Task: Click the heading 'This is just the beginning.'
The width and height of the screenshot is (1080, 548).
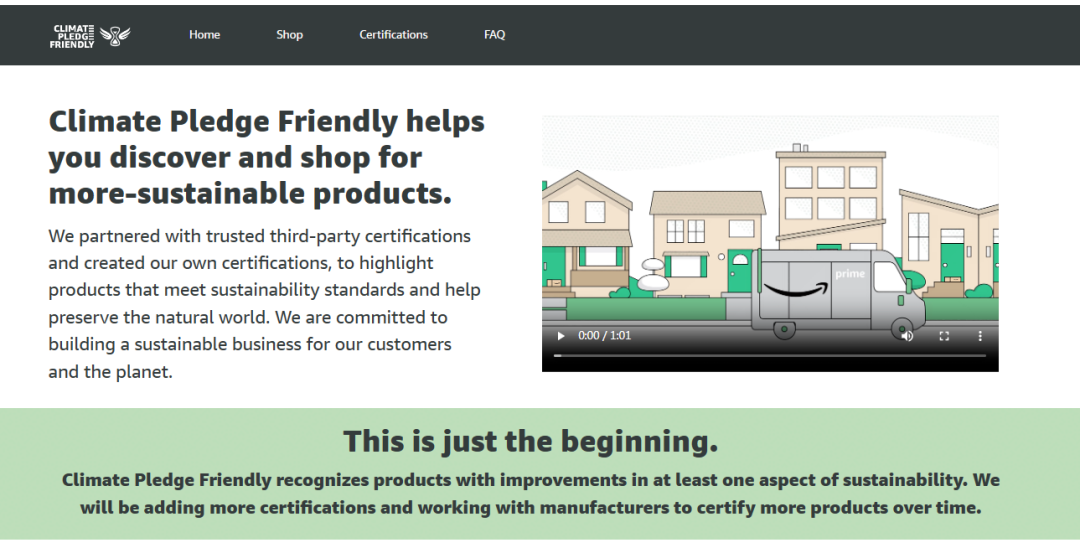Action: click(x=530, y=441)
